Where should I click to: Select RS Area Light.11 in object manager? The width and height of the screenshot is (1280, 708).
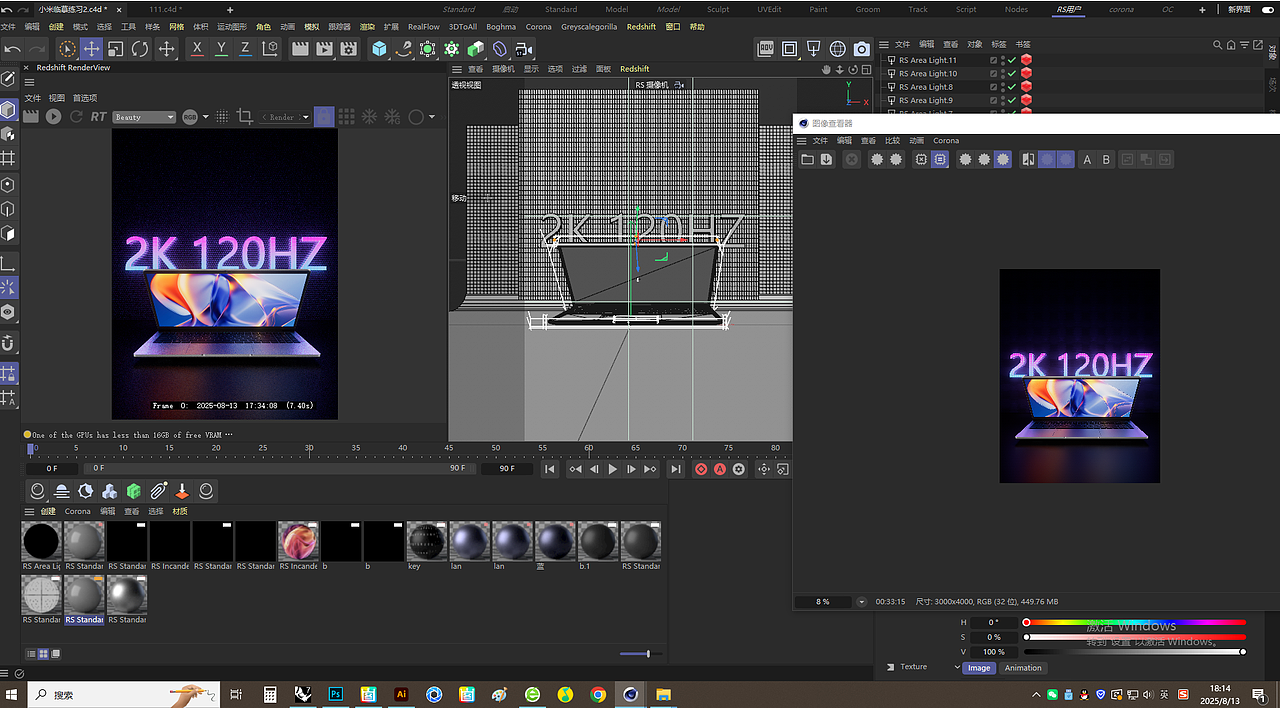(927, 60)
